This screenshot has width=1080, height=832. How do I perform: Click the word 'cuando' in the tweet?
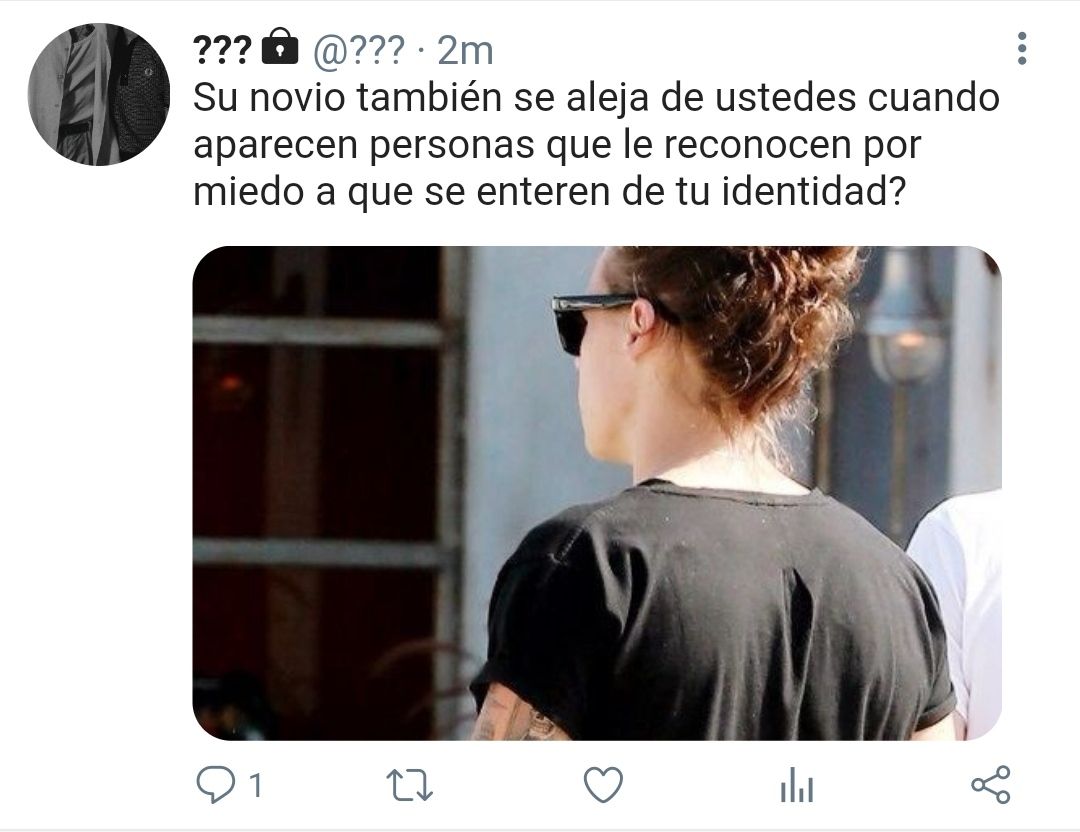coord(934,98)
